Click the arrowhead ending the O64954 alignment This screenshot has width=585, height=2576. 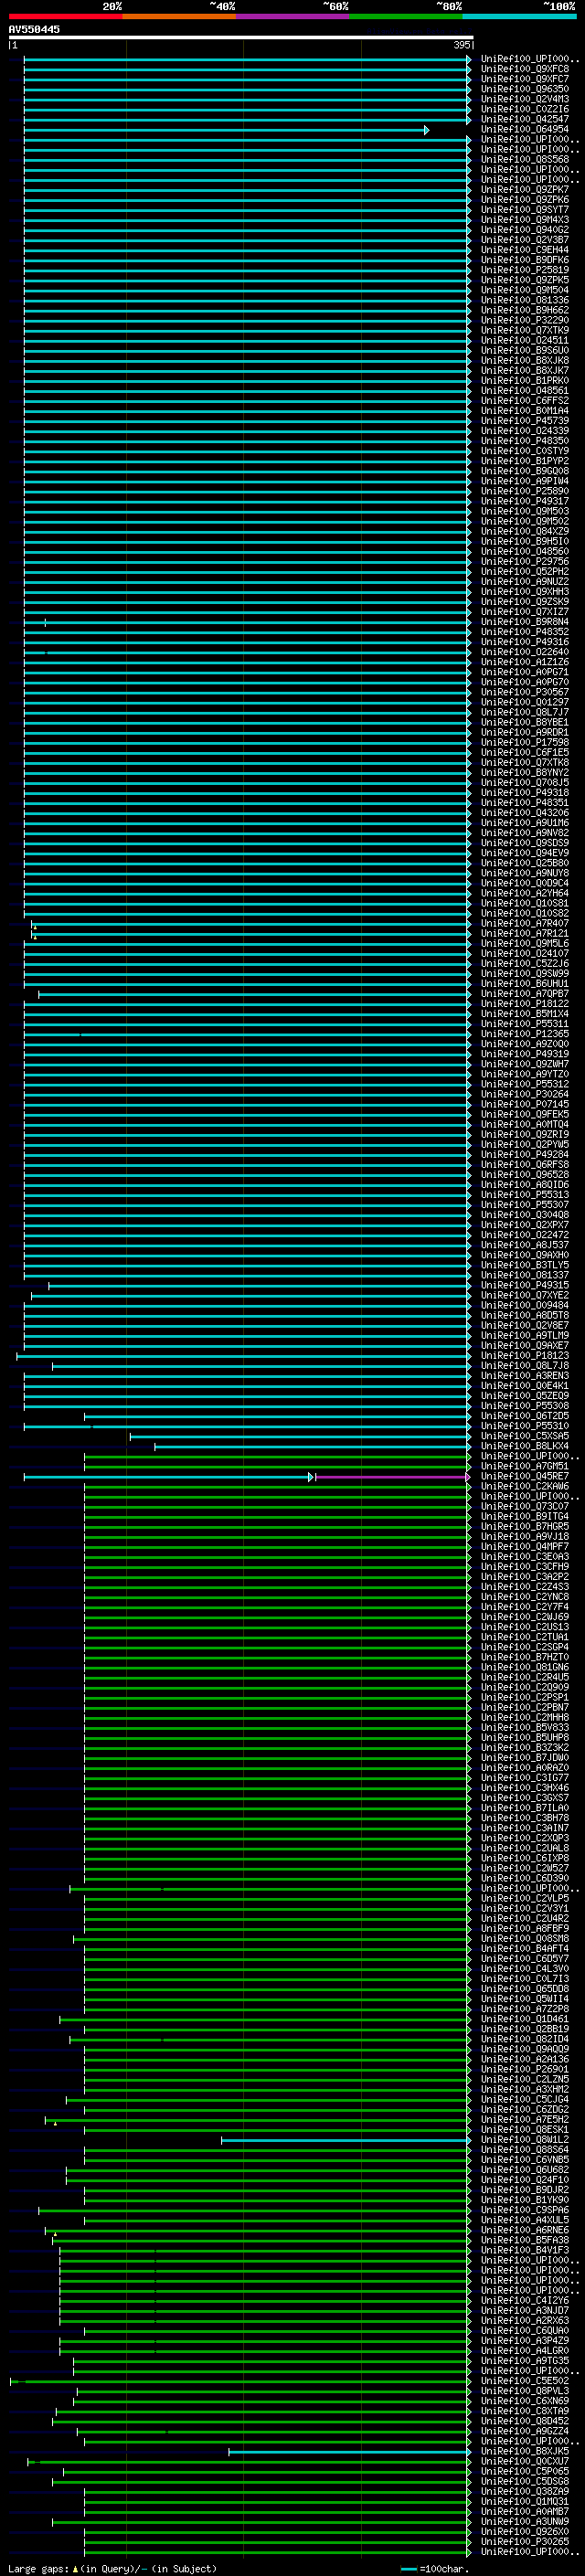click(427, 130)
